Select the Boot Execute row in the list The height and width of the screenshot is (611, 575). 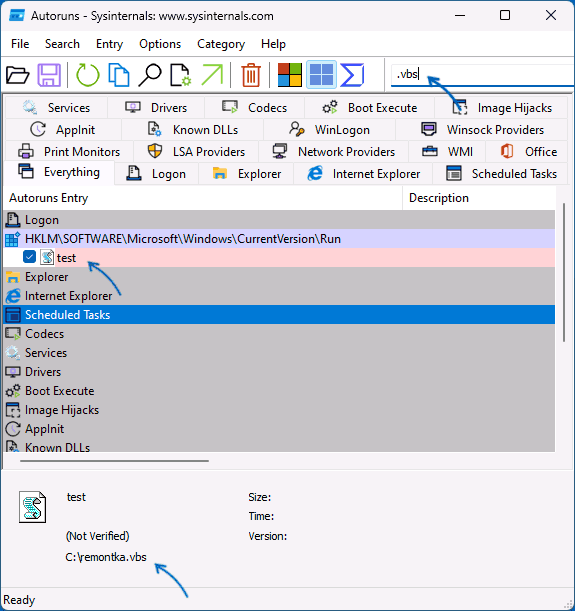pos(279,390)
